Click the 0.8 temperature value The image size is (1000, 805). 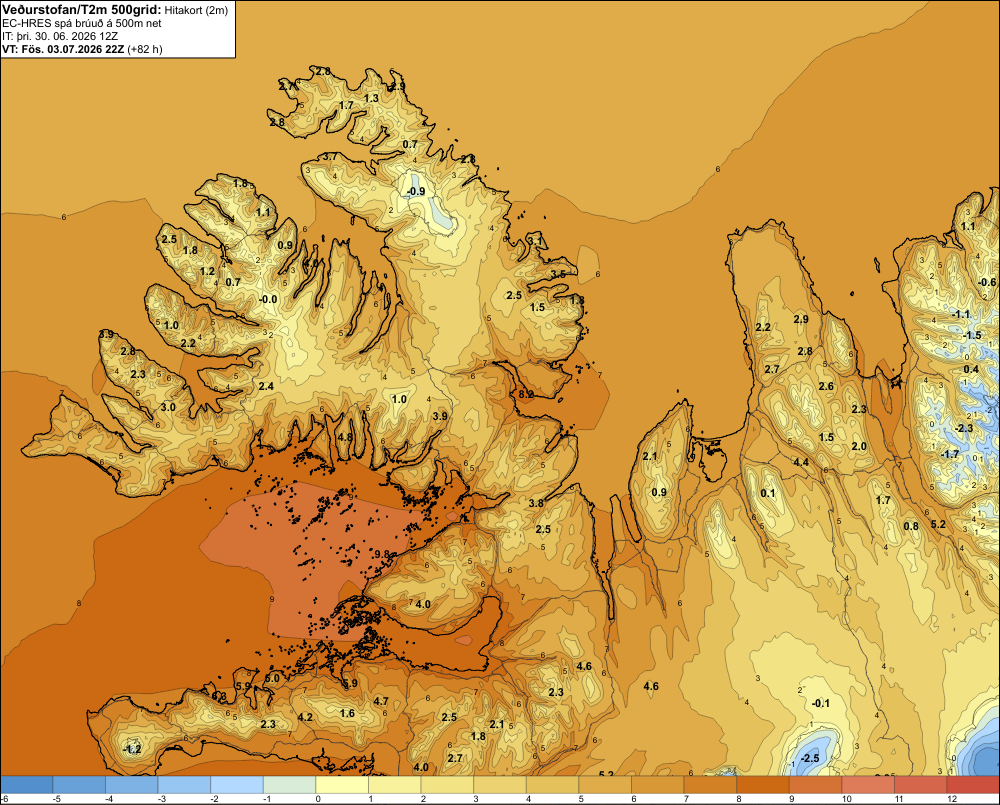point(911,526)
